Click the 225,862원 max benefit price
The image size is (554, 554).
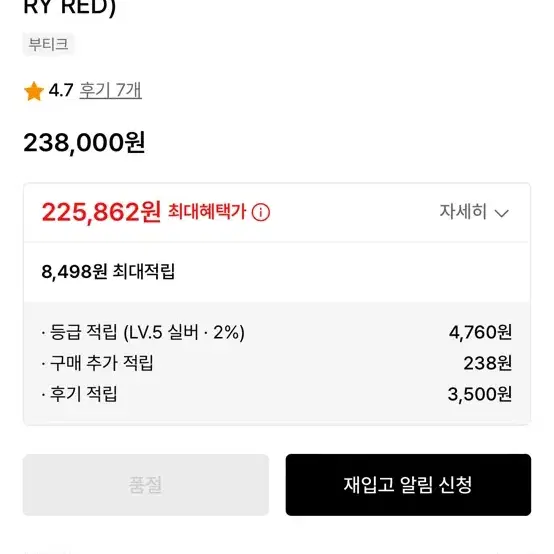101,212
